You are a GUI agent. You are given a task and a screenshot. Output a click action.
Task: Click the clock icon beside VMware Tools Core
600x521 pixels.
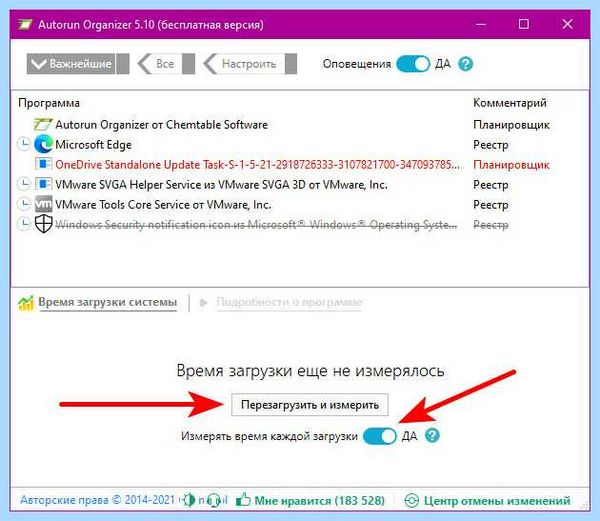coord(24,204)
